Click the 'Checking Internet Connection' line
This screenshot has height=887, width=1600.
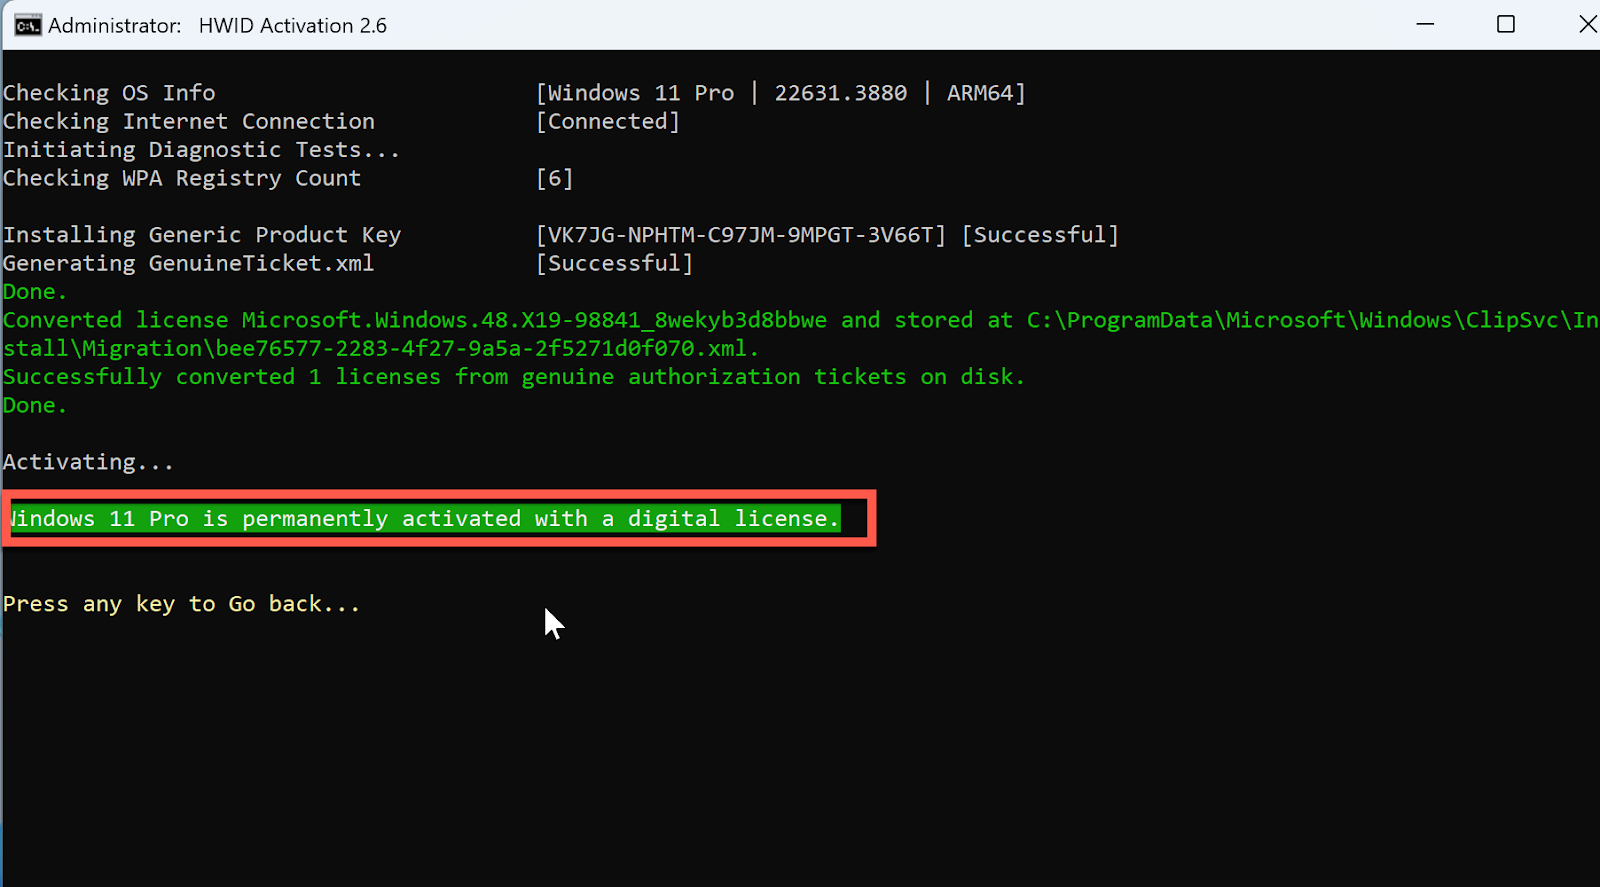[x=189, y=121]
